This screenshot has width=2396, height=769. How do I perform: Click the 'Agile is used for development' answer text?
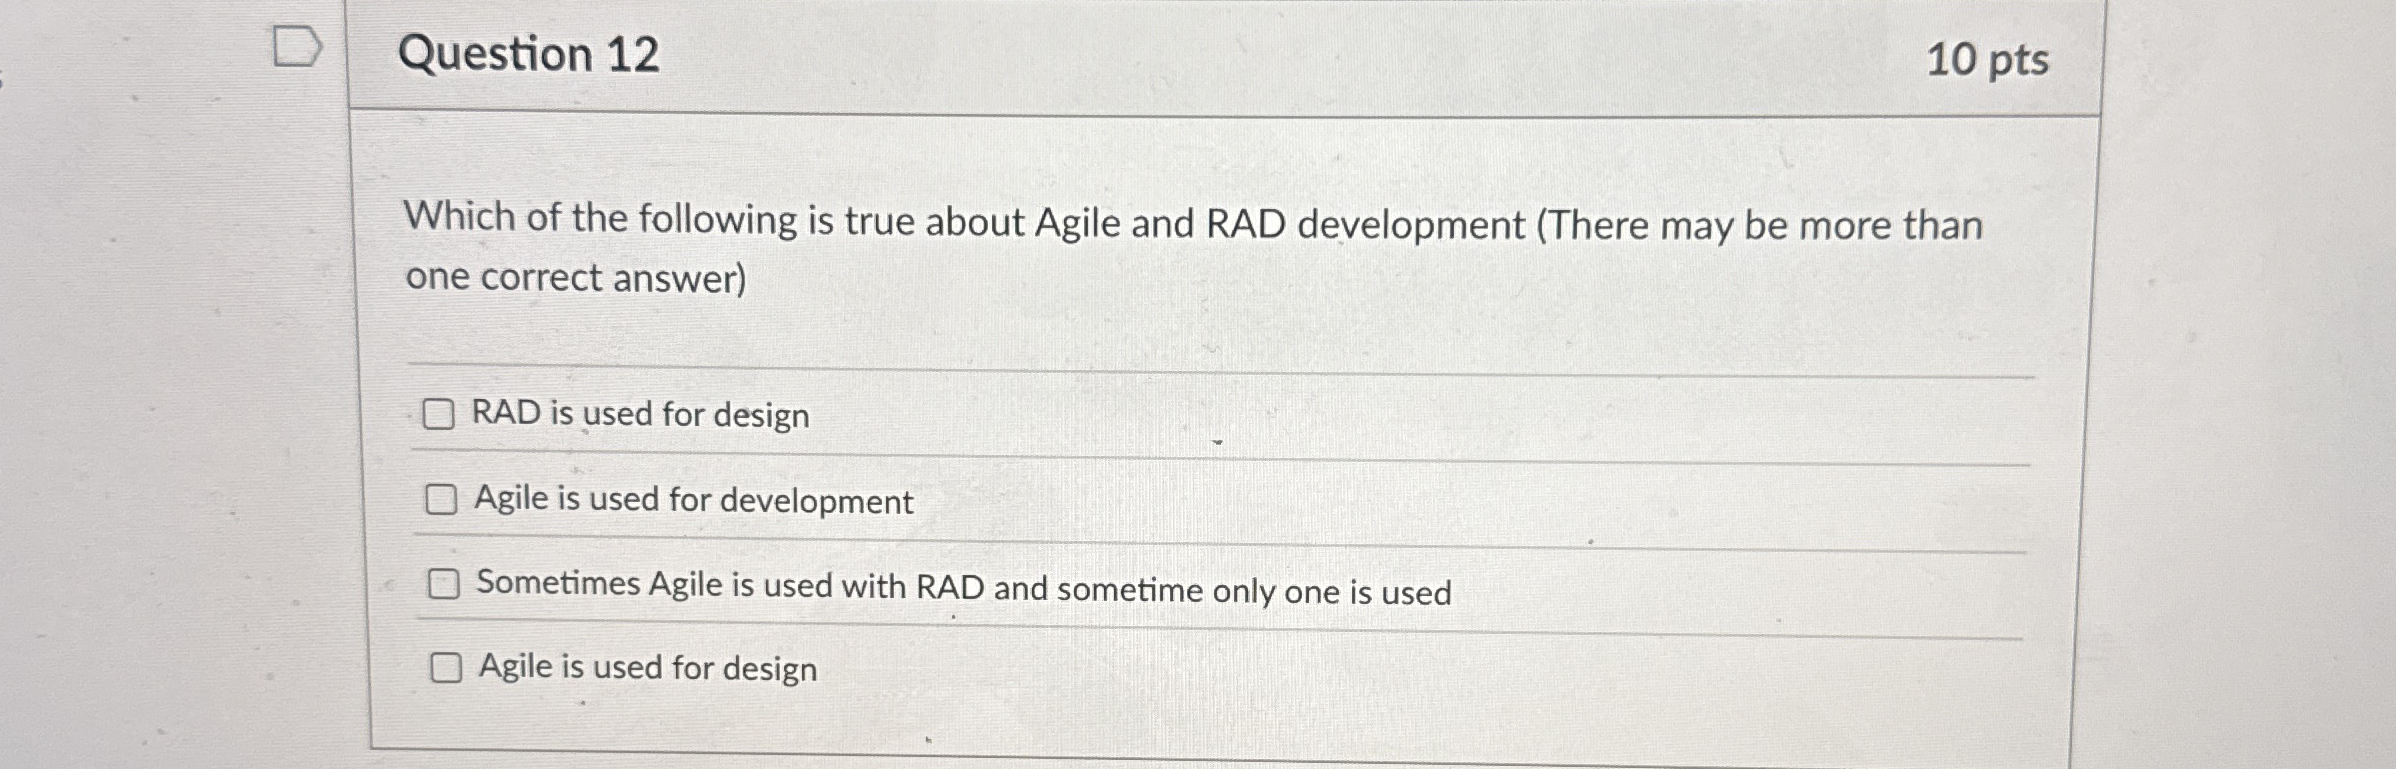[693, 502]
